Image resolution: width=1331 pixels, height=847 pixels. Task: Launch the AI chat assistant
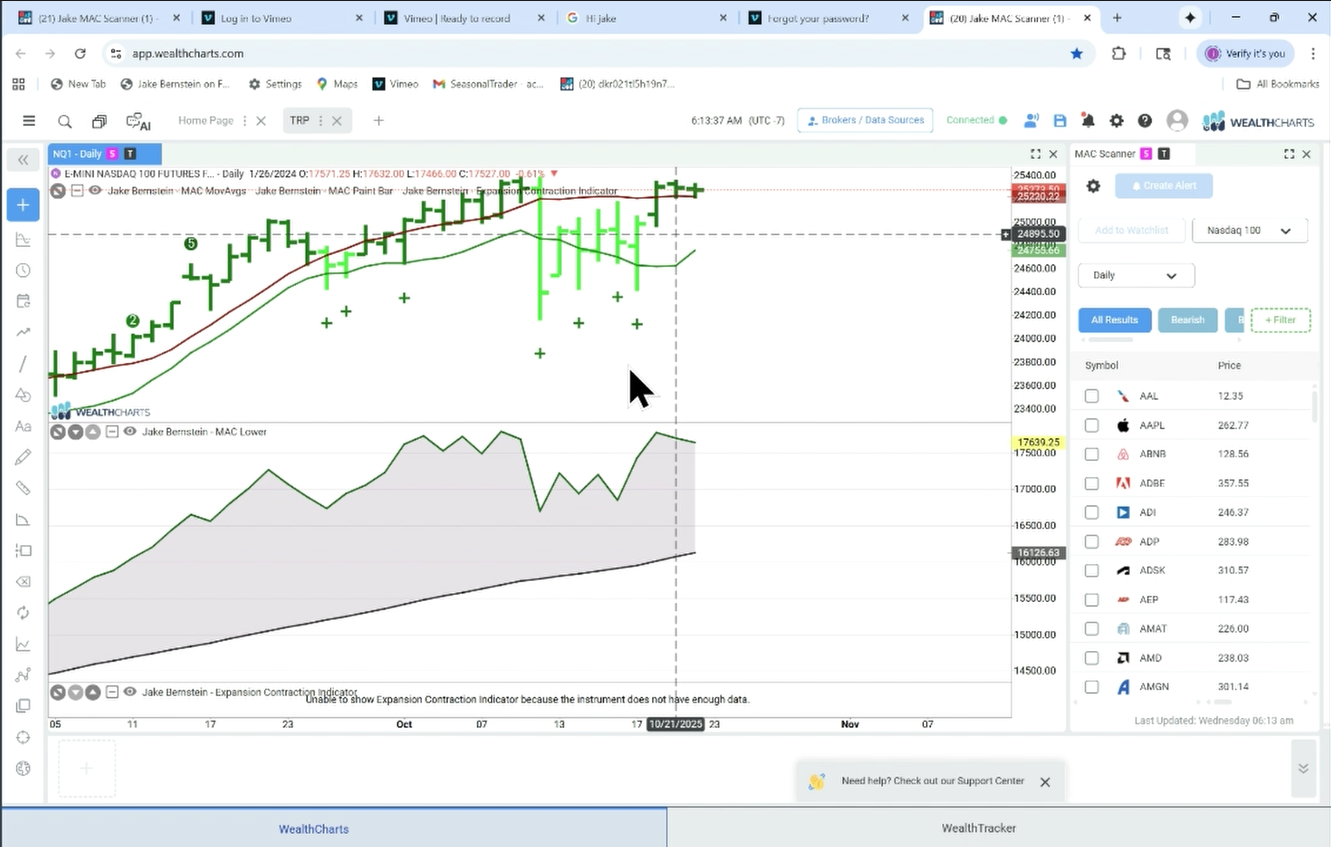click(x=138, y=121)
